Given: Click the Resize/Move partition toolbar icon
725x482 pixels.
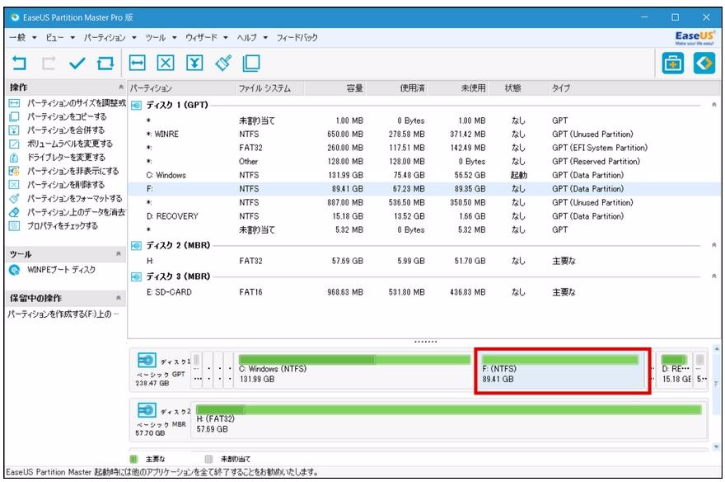Looking at the screenshot, I should pyautogui.click(x=137, y=63).
